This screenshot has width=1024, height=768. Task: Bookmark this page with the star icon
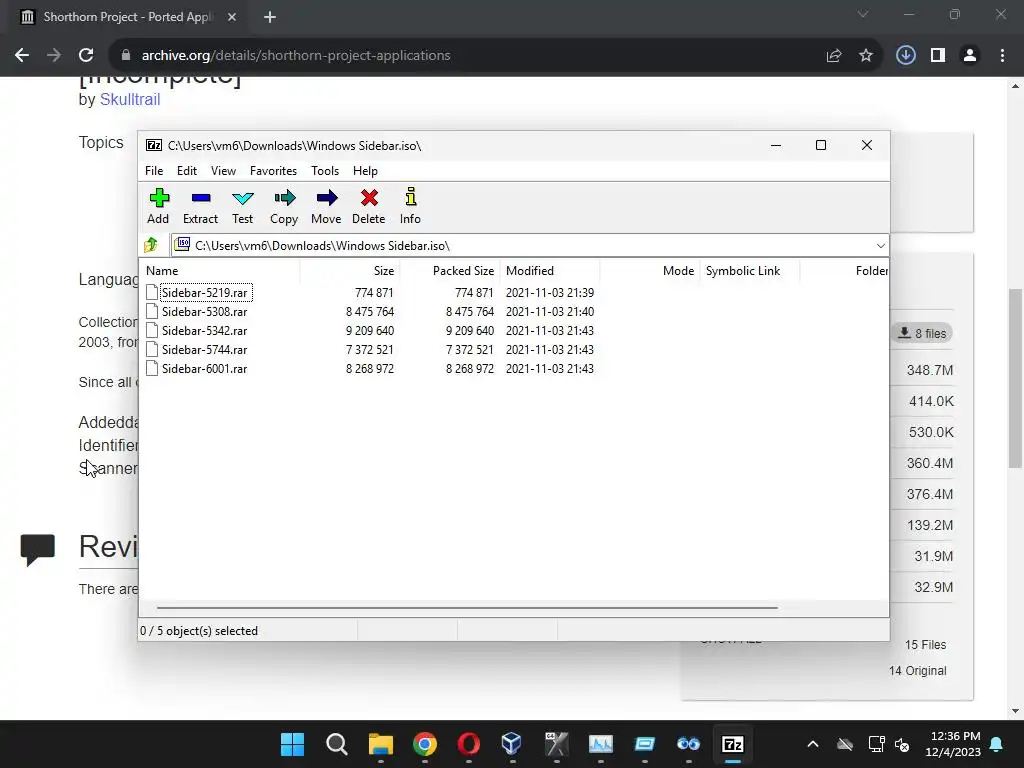coord(866,56)
